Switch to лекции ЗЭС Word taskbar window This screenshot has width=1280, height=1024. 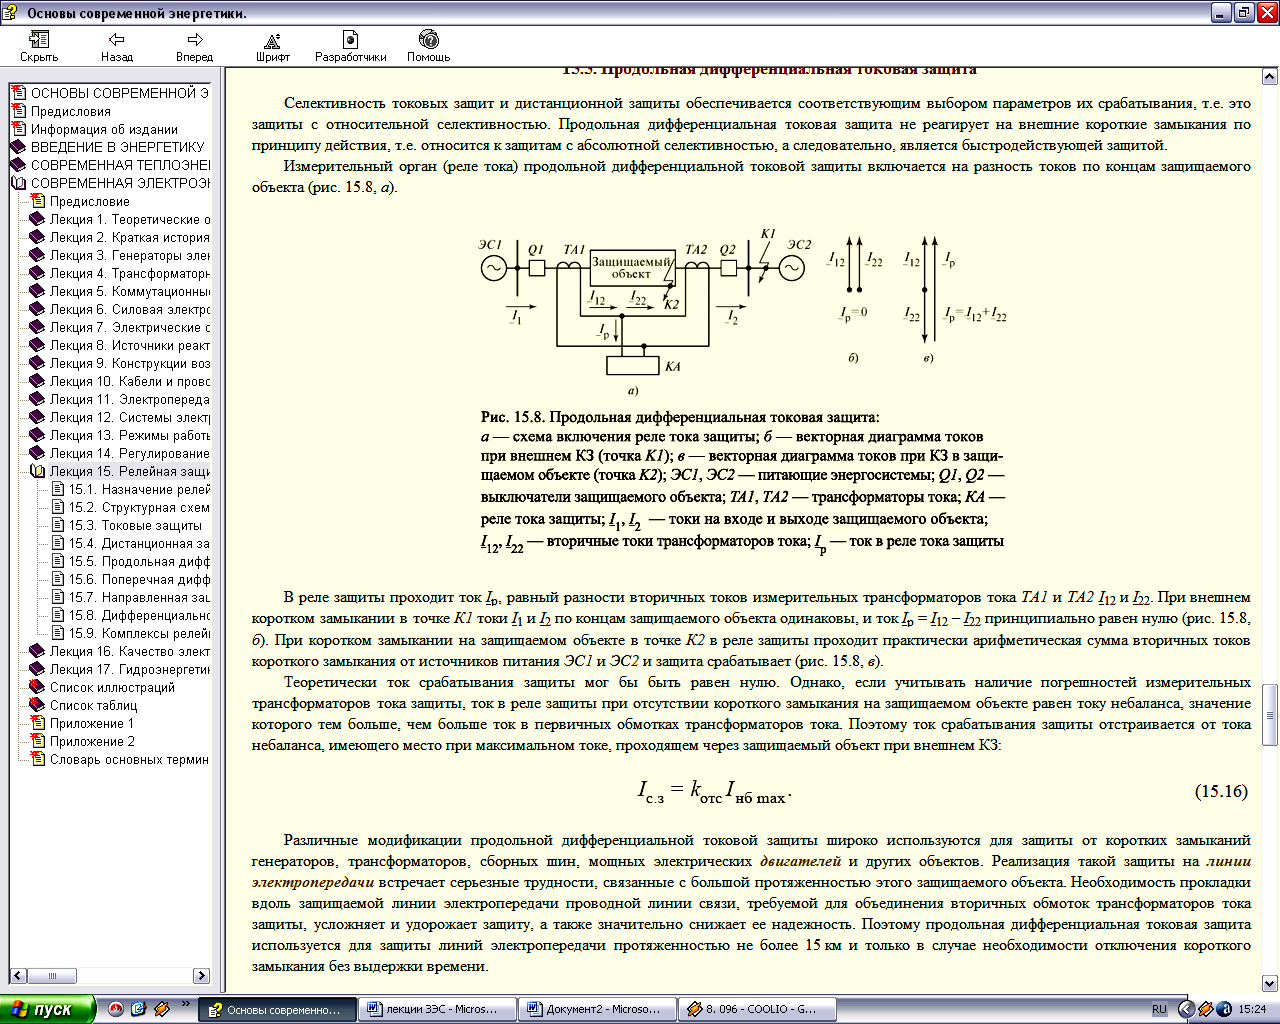[x=437, y=1009]
